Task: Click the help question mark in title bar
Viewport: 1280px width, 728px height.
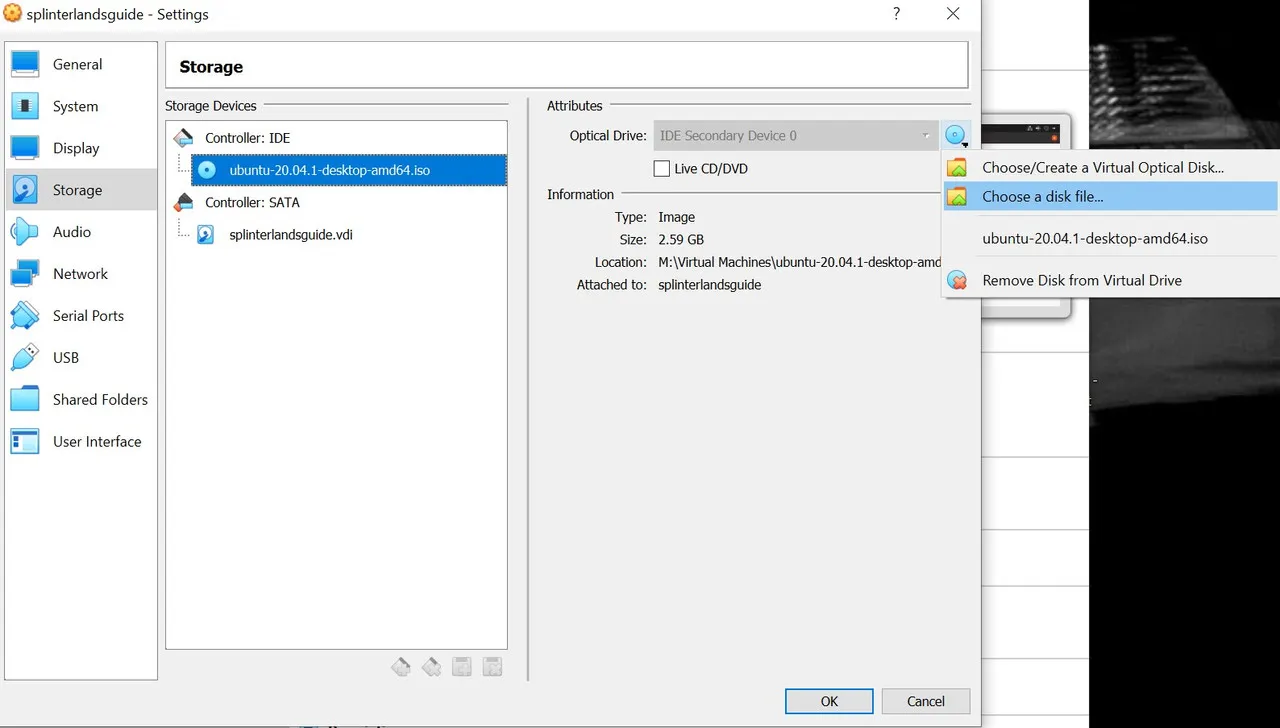Action: [x=896, y=14]
